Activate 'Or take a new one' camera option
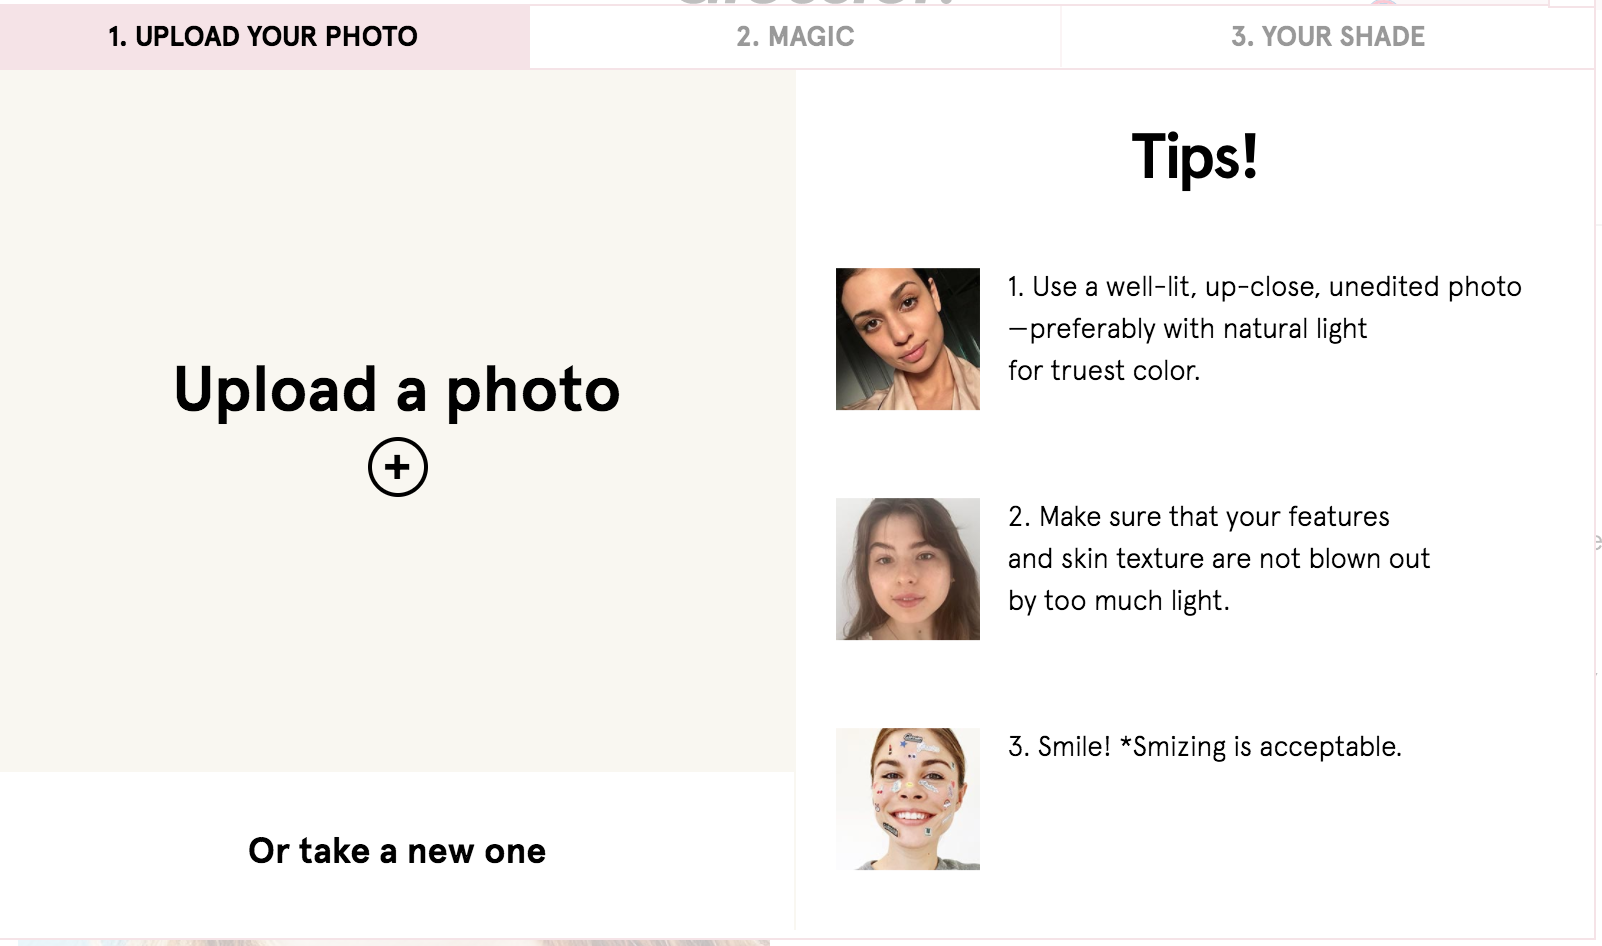1602x946 pixels. [397, 851]
